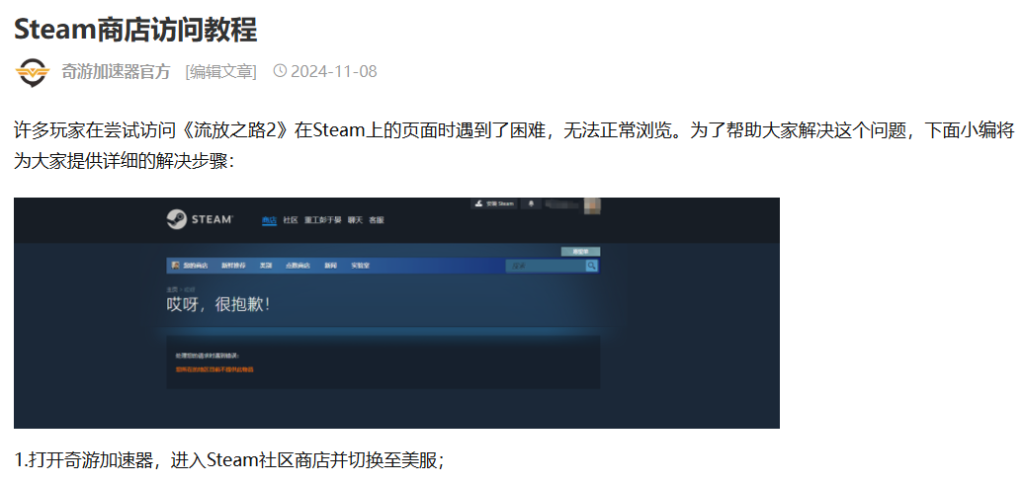Image resolution: width=1024 pixels, height=486 pixels.
Task: Expand the 新鲜推荐 store menu
Action: pos(233,265)
